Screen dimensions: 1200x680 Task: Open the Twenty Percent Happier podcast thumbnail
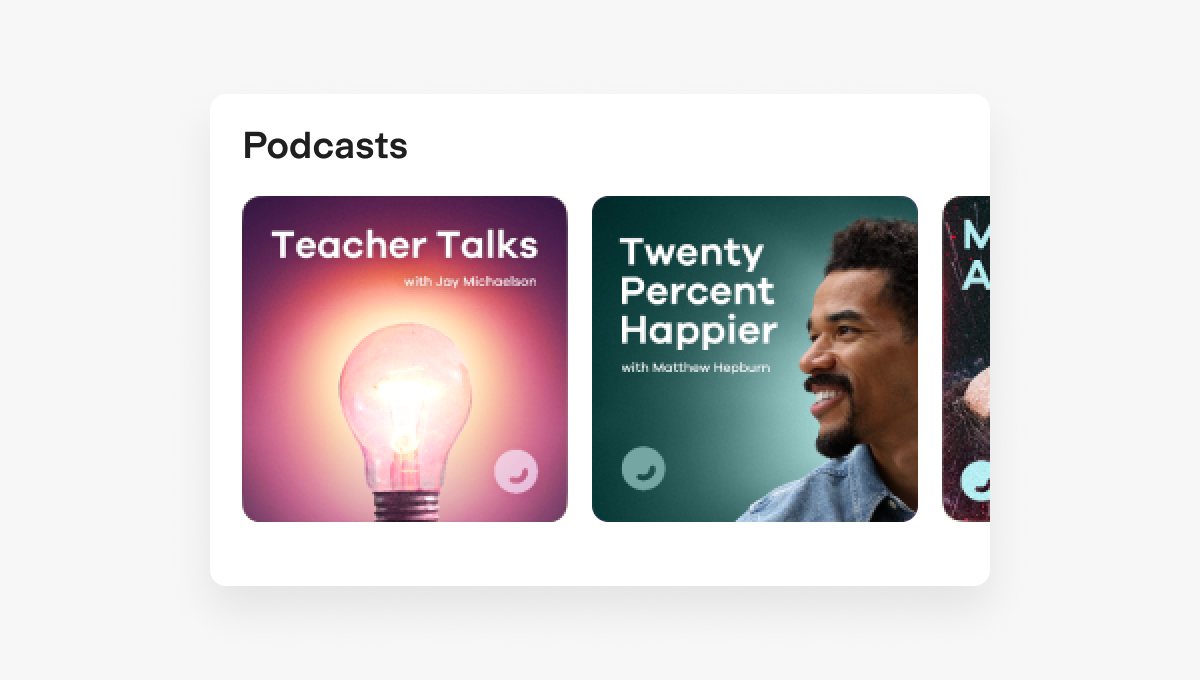(755, 359)
